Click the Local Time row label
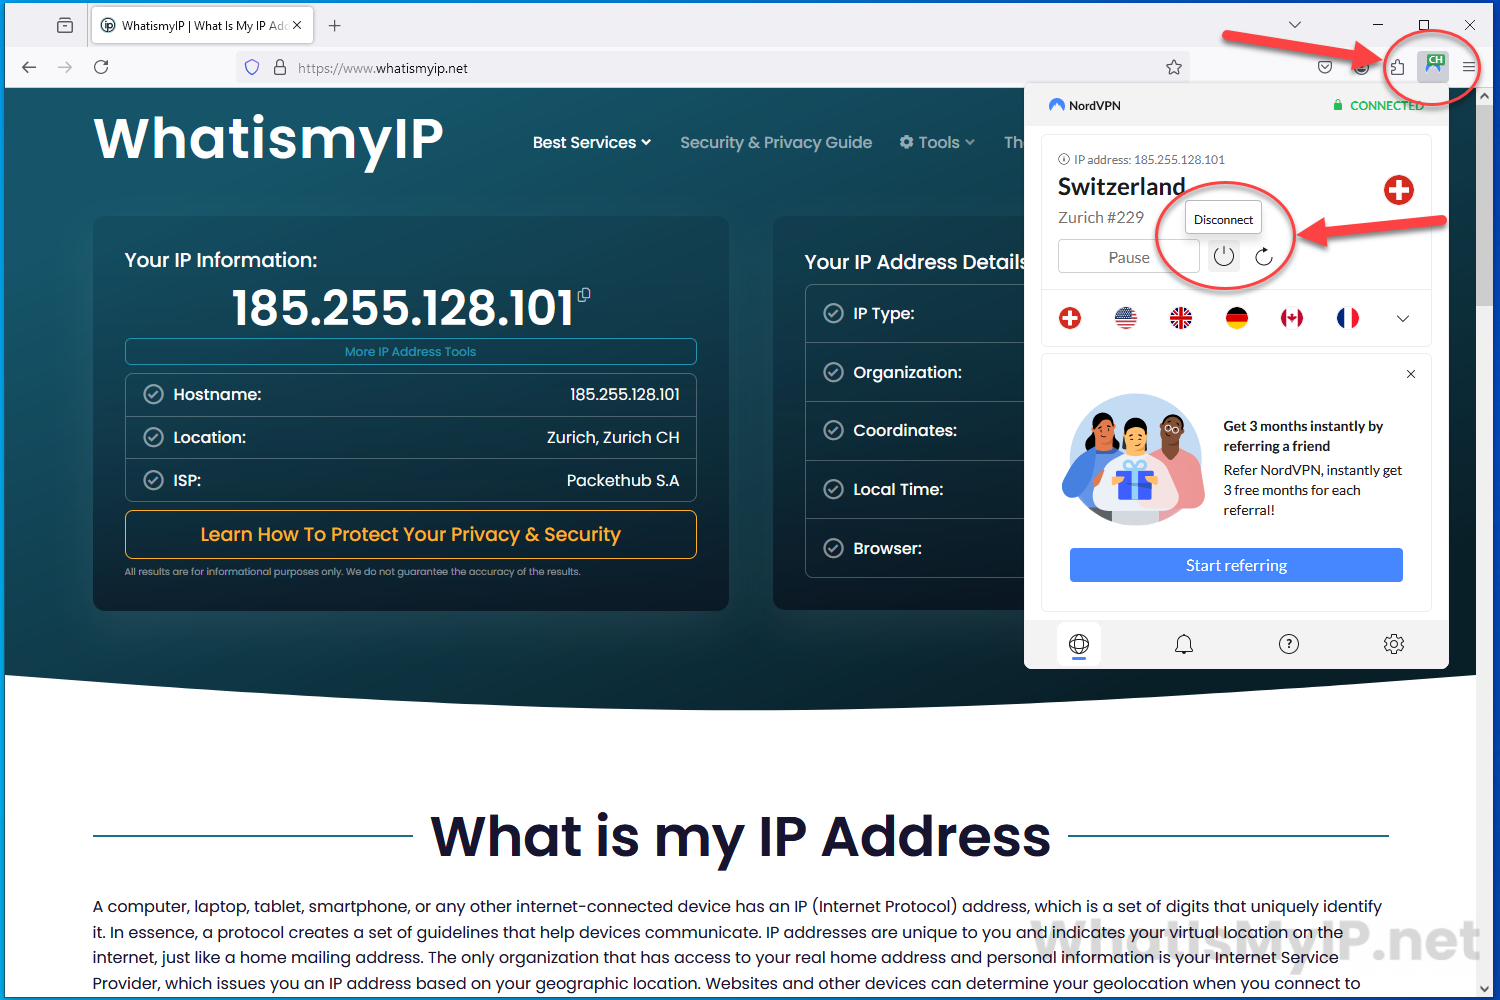This screenshot has height=1000, width=1500. tap(898, 489)
